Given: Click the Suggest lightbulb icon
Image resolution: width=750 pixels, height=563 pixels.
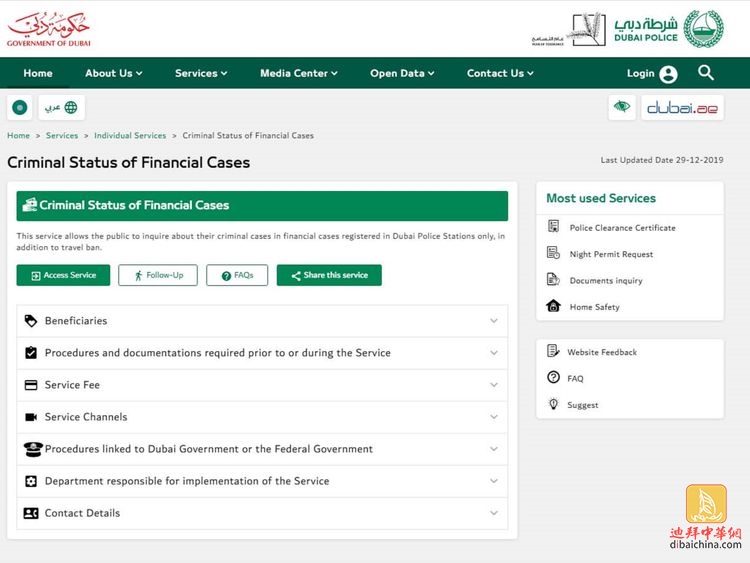Looking at the screenshot, I should (x=553, y=404).
